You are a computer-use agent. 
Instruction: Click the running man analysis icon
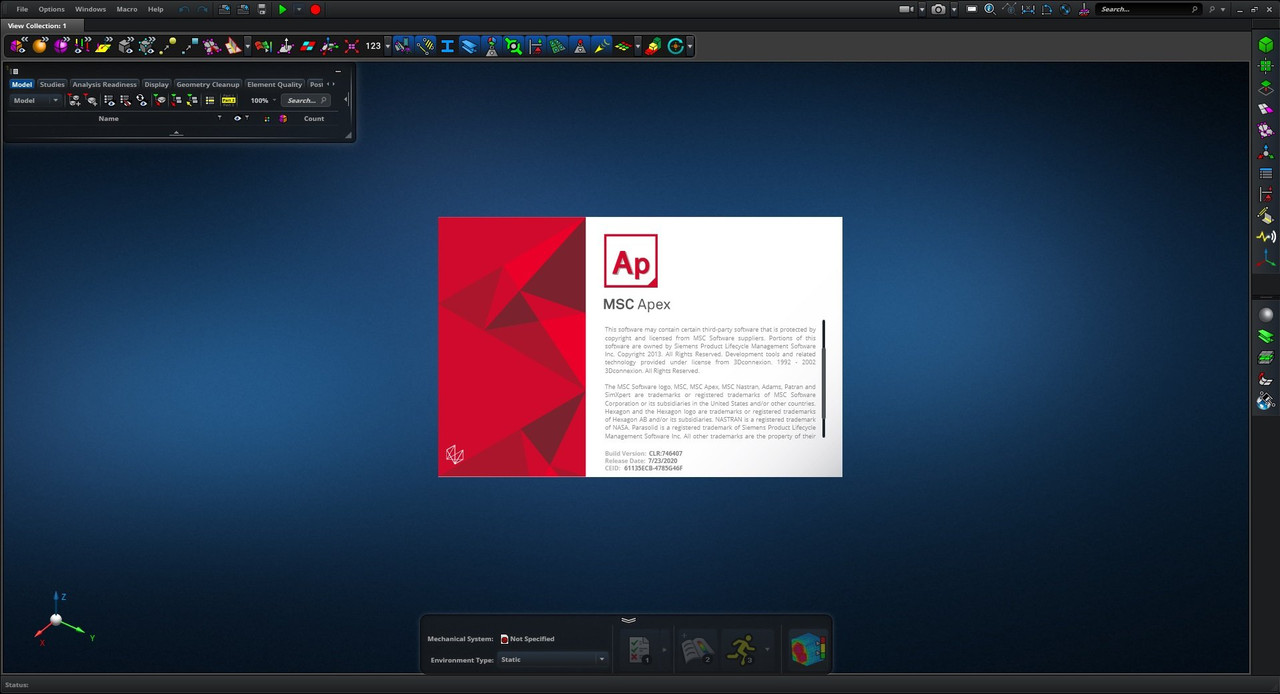[x=741, y=649]
